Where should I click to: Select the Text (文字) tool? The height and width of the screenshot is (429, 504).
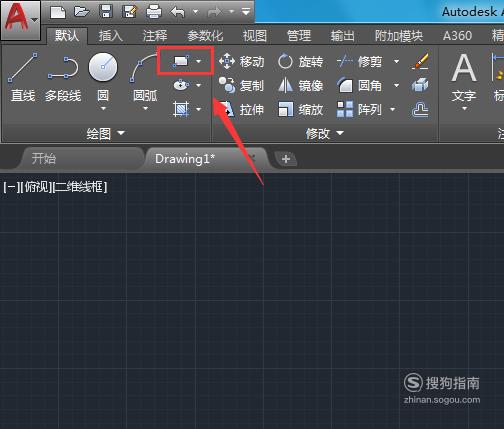click(x=464, y=77)
